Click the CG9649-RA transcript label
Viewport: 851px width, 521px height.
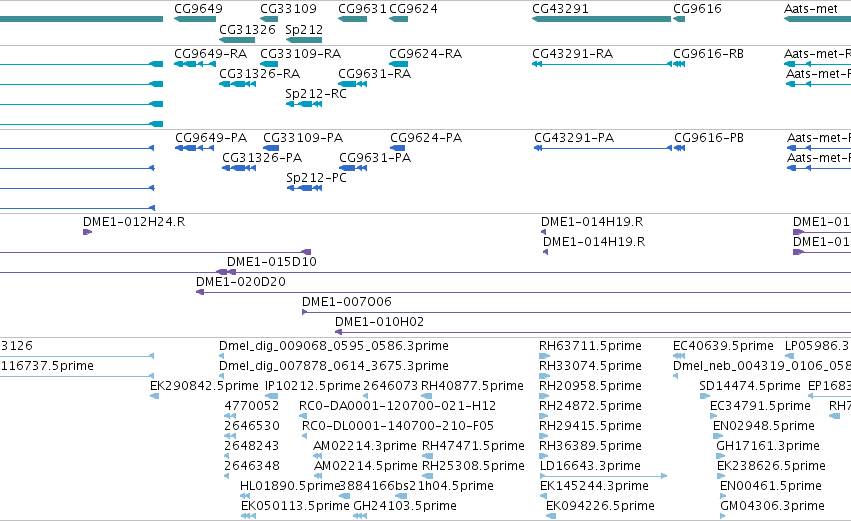click(x=211, y=54)
